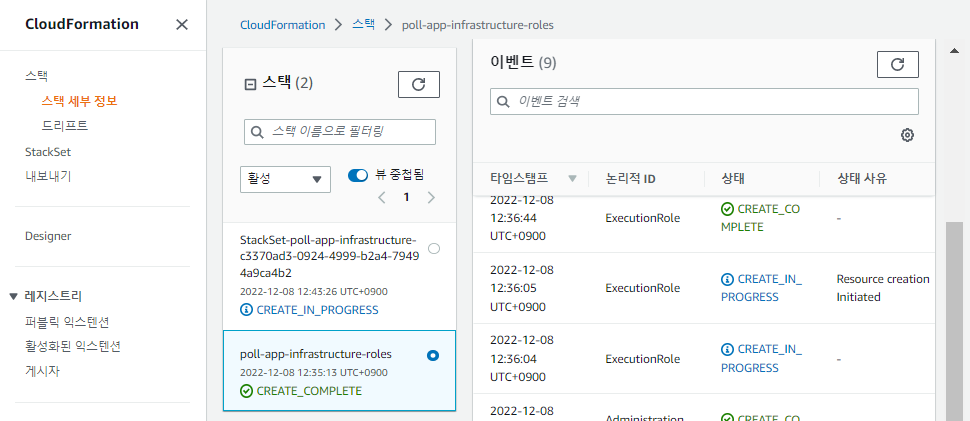Click the magnifier icon in event search
The width and height of the screenshot is (970, 421).
coord(504,101)
